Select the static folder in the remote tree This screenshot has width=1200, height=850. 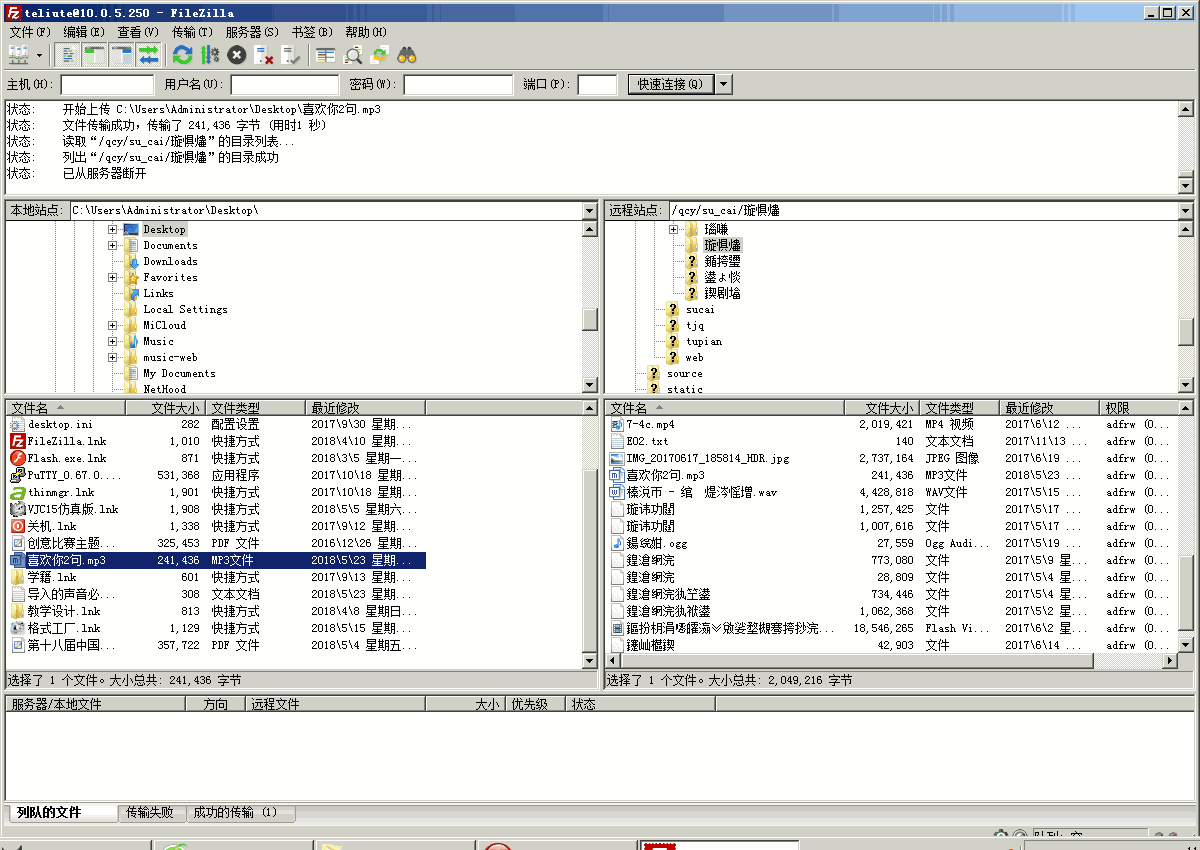pyautogui.click(x=685, y=389)
